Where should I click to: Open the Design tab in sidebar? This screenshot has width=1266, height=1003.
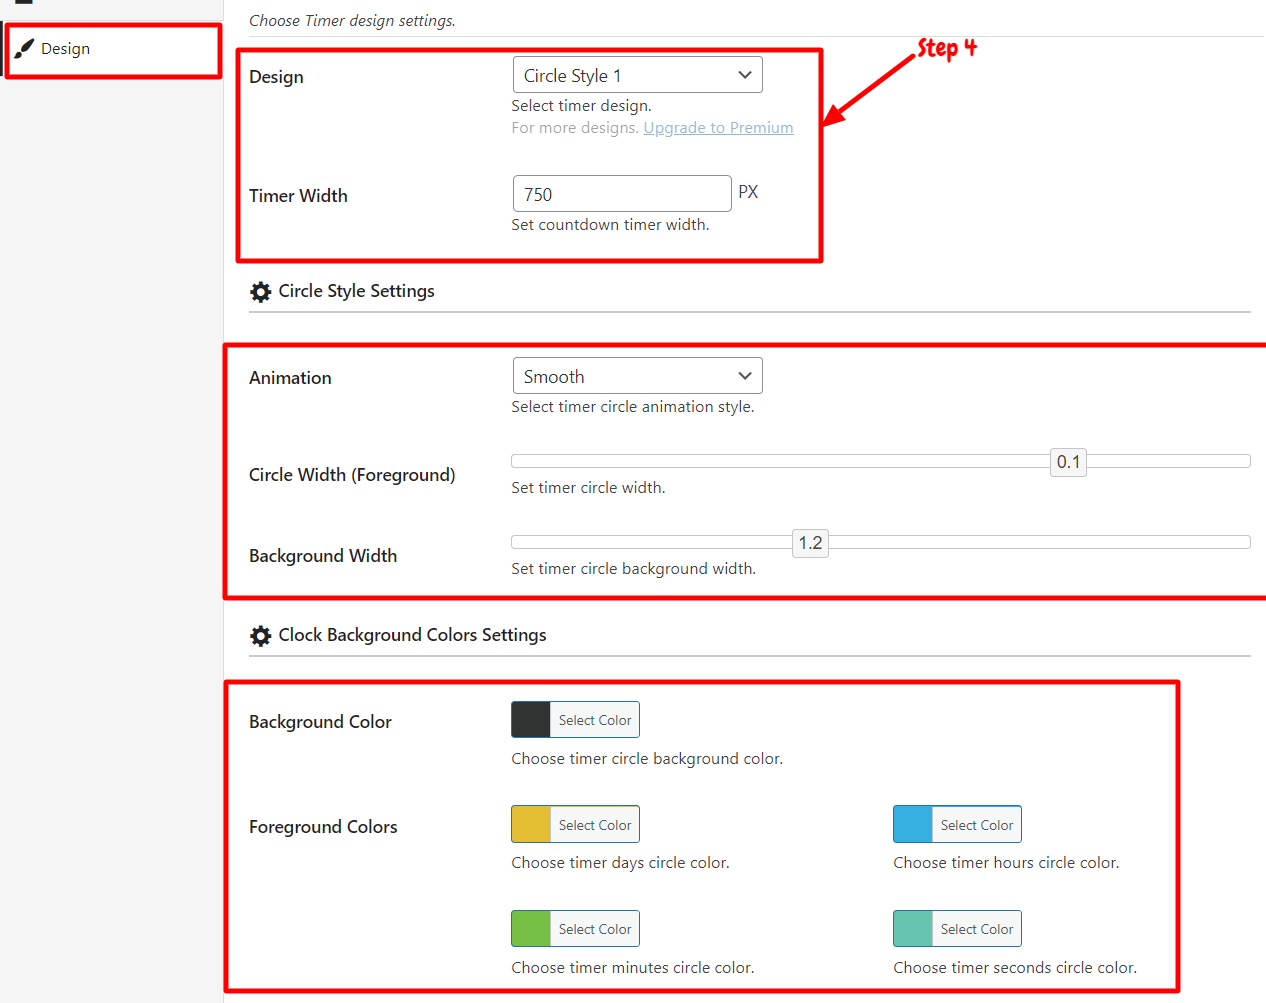tap(112, 49)
